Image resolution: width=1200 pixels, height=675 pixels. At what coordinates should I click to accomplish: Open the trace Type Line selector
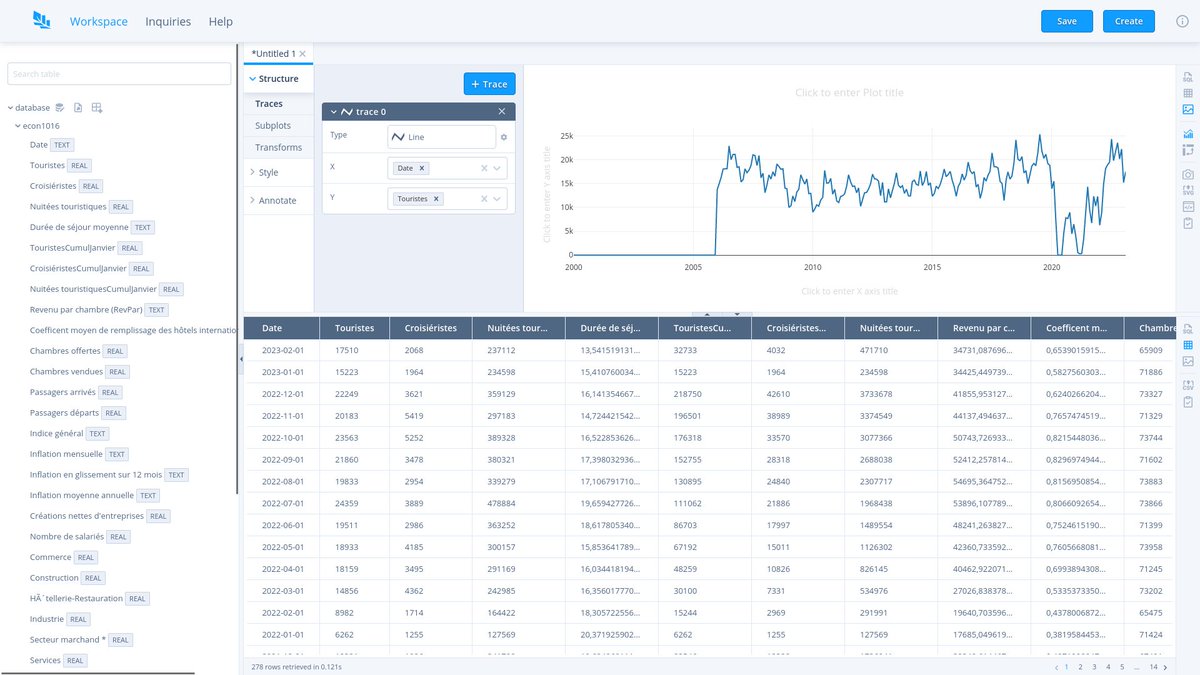pyautogui.click(x=441, y=137)
